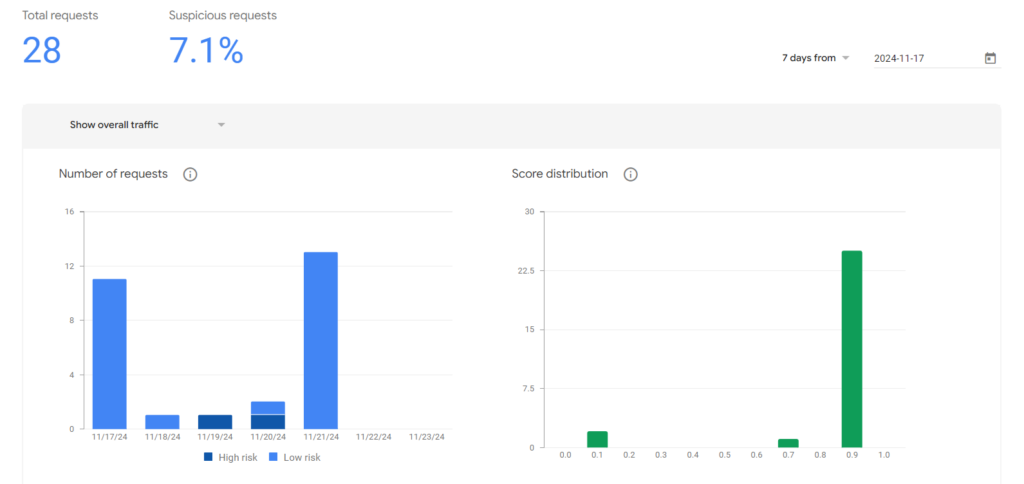Click the 0.1 score distribution bar

point(597,440)
